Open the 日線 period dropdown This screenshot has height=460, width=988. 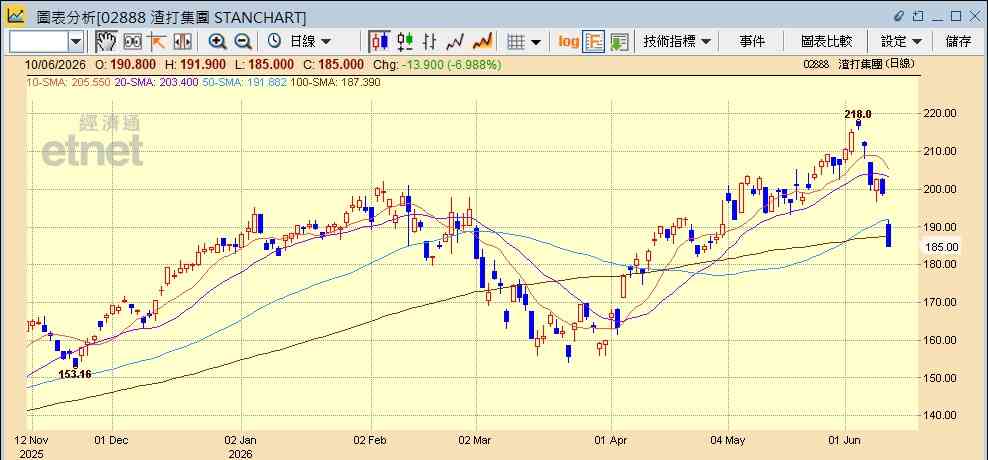tap(310, 42)
